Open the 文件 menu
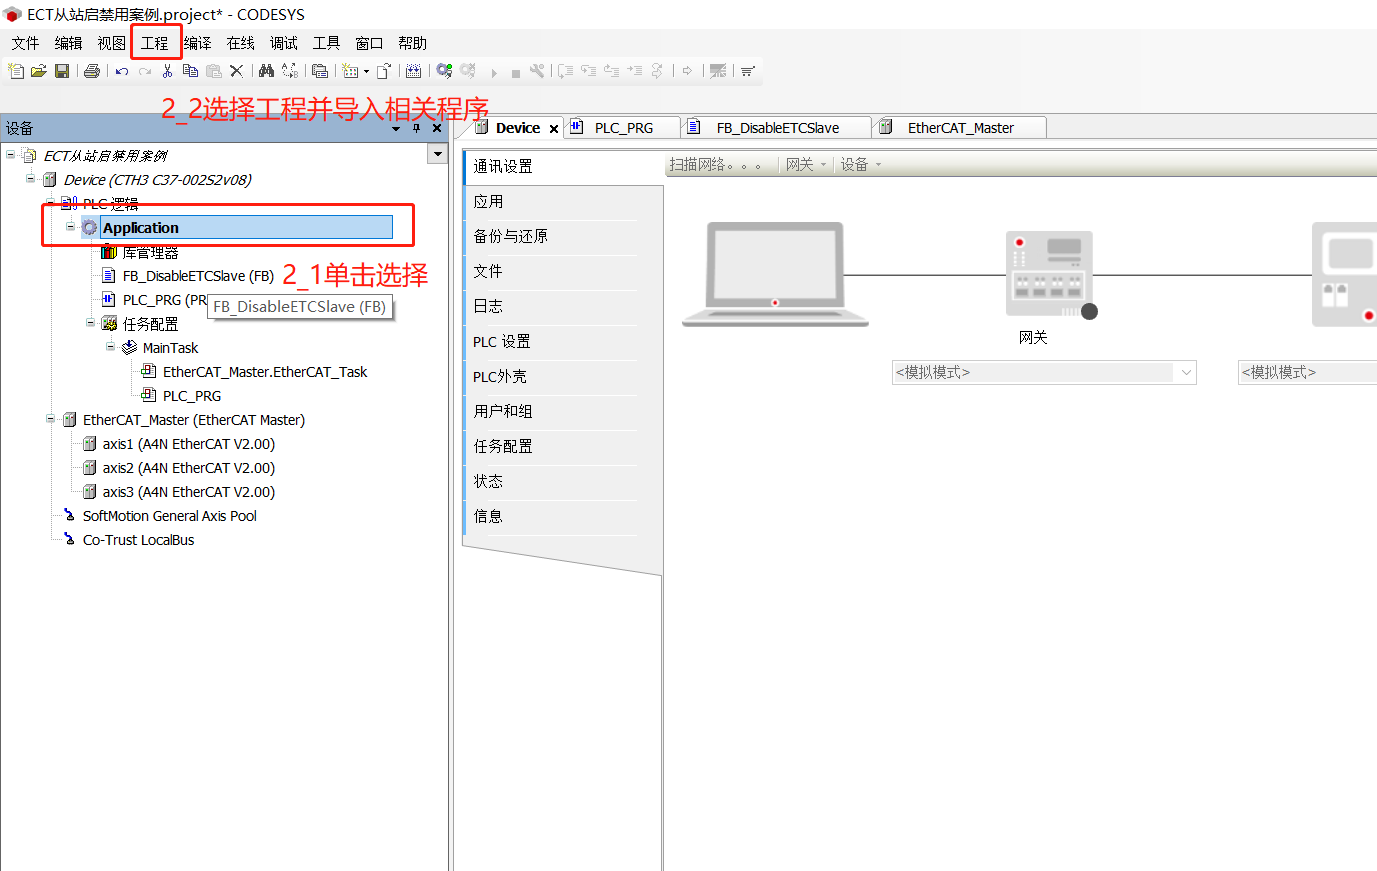1377x871 pixels. click(x=25, y=43)
